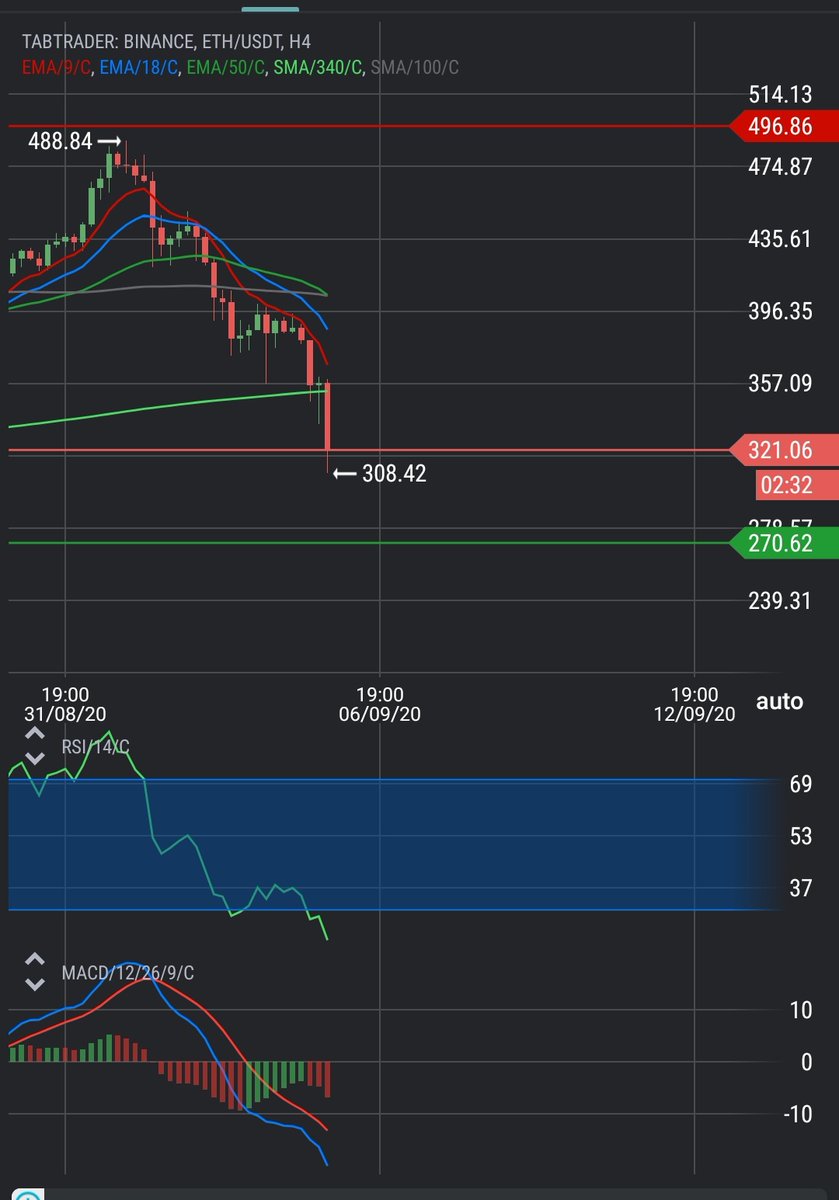Tap the 357.09 price axis label
The width and height of the screenshot is (839, 1200).
coord(781,383)
